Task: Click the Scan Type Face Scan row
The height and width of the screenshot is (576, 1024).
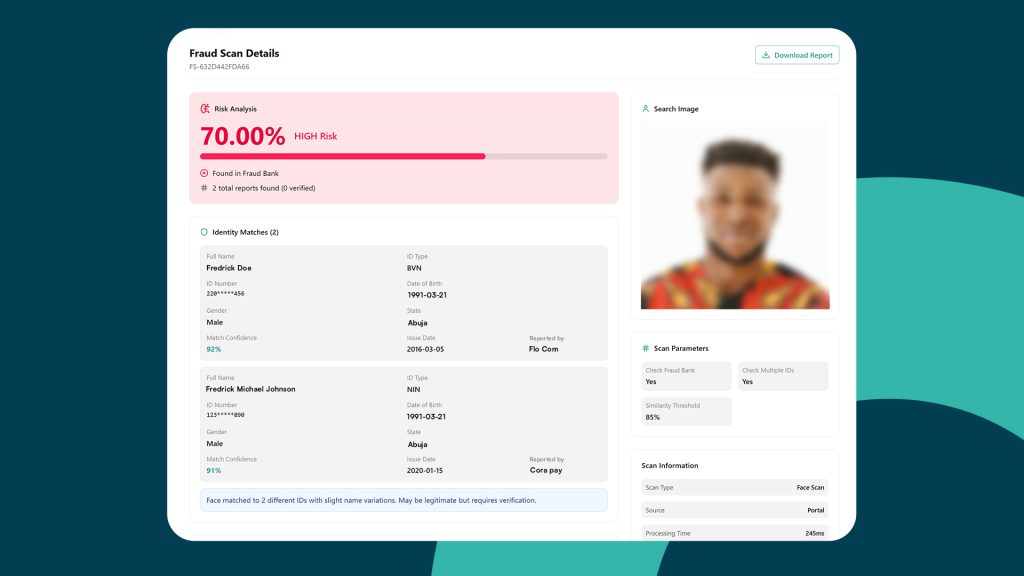Action: tap(735, 488)
